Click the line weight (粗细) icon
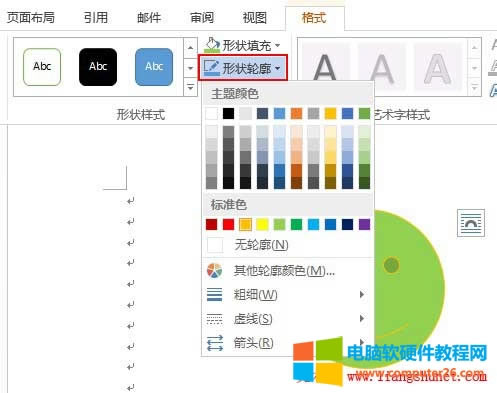This screenshot has height=393, width=497. pyautogui.click(x=214, y=295)
